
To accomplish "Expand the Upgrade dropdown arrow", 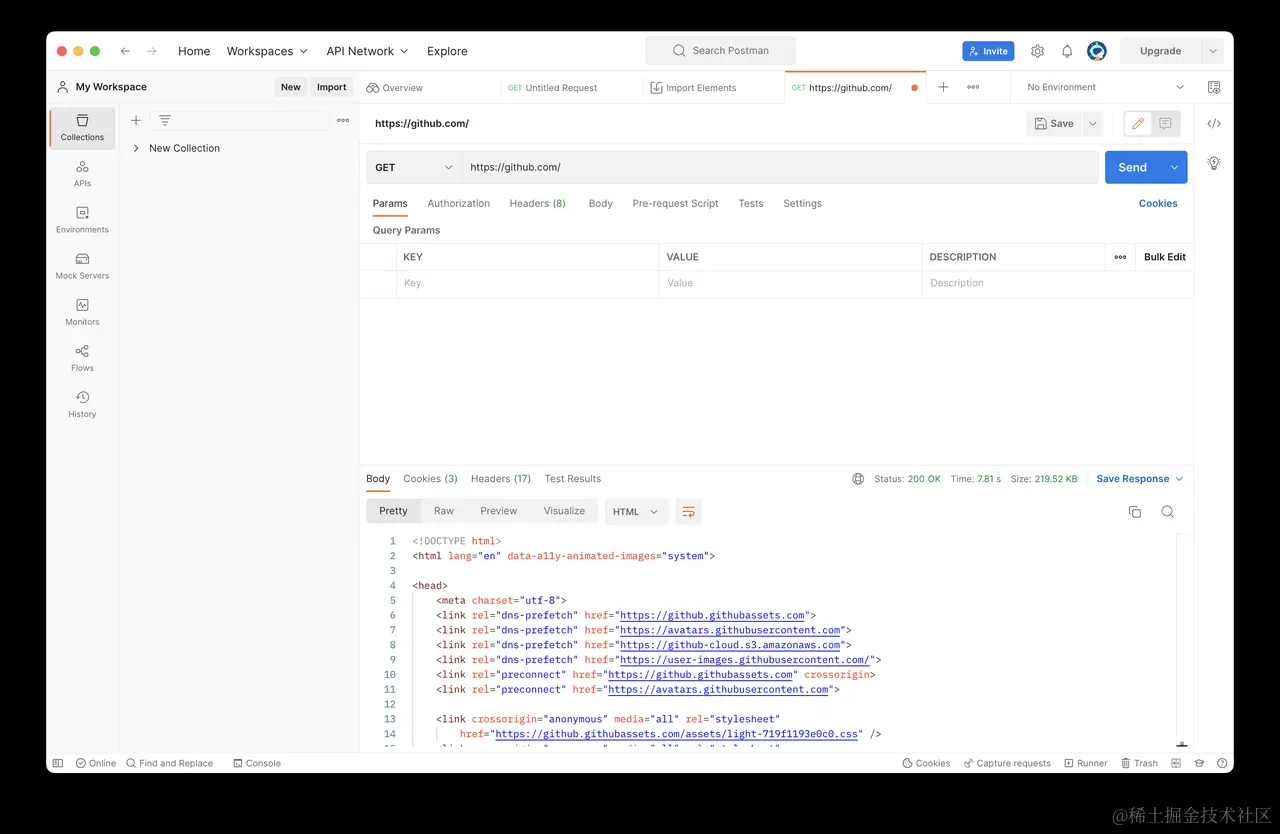I will tap(1213, 51).
